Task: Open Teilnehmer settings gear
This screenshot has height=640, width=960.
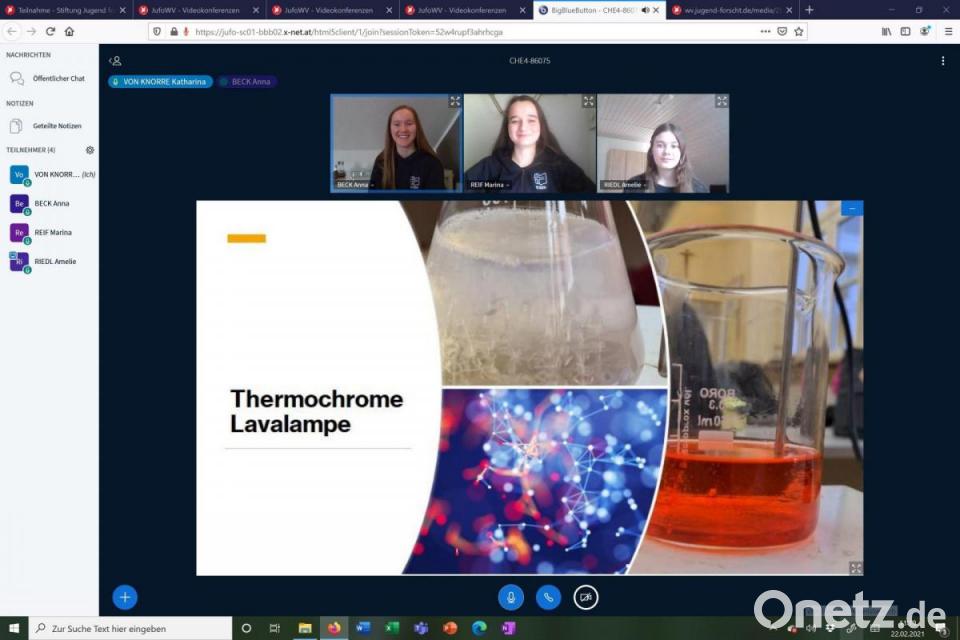Action: point(90,150)
